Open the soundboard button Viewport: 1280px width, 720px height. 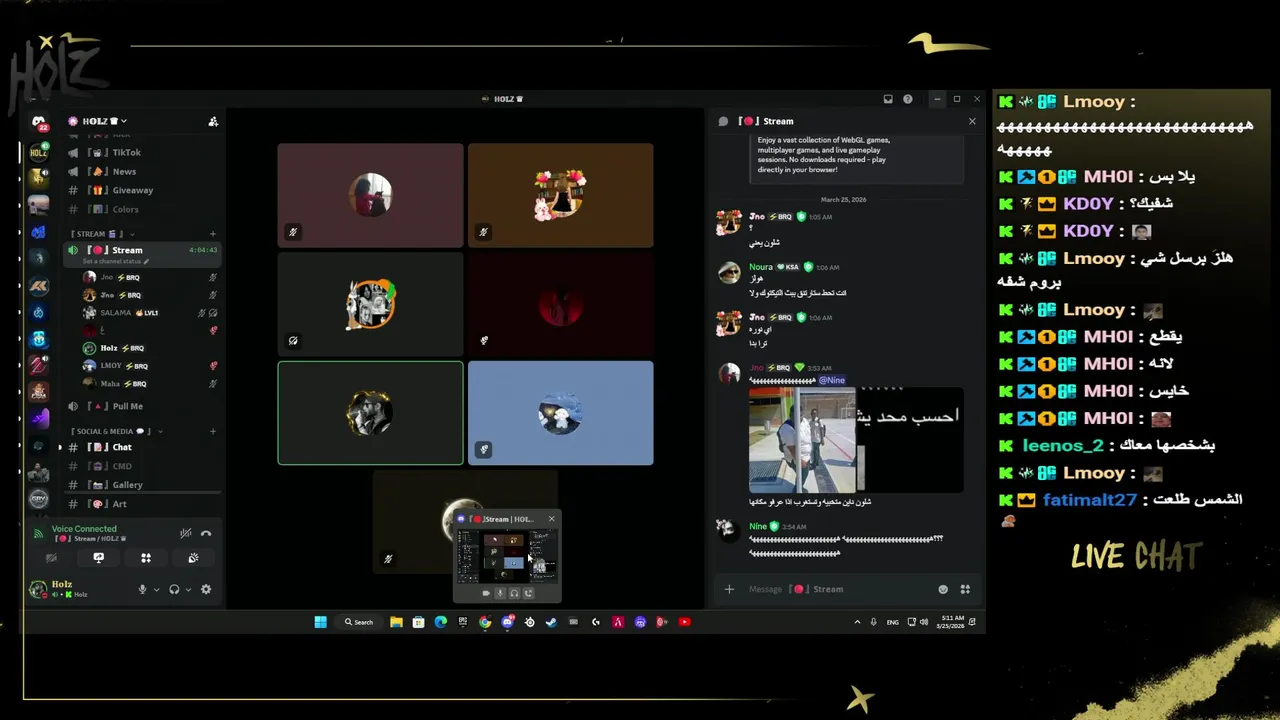[x=193, y=558]
